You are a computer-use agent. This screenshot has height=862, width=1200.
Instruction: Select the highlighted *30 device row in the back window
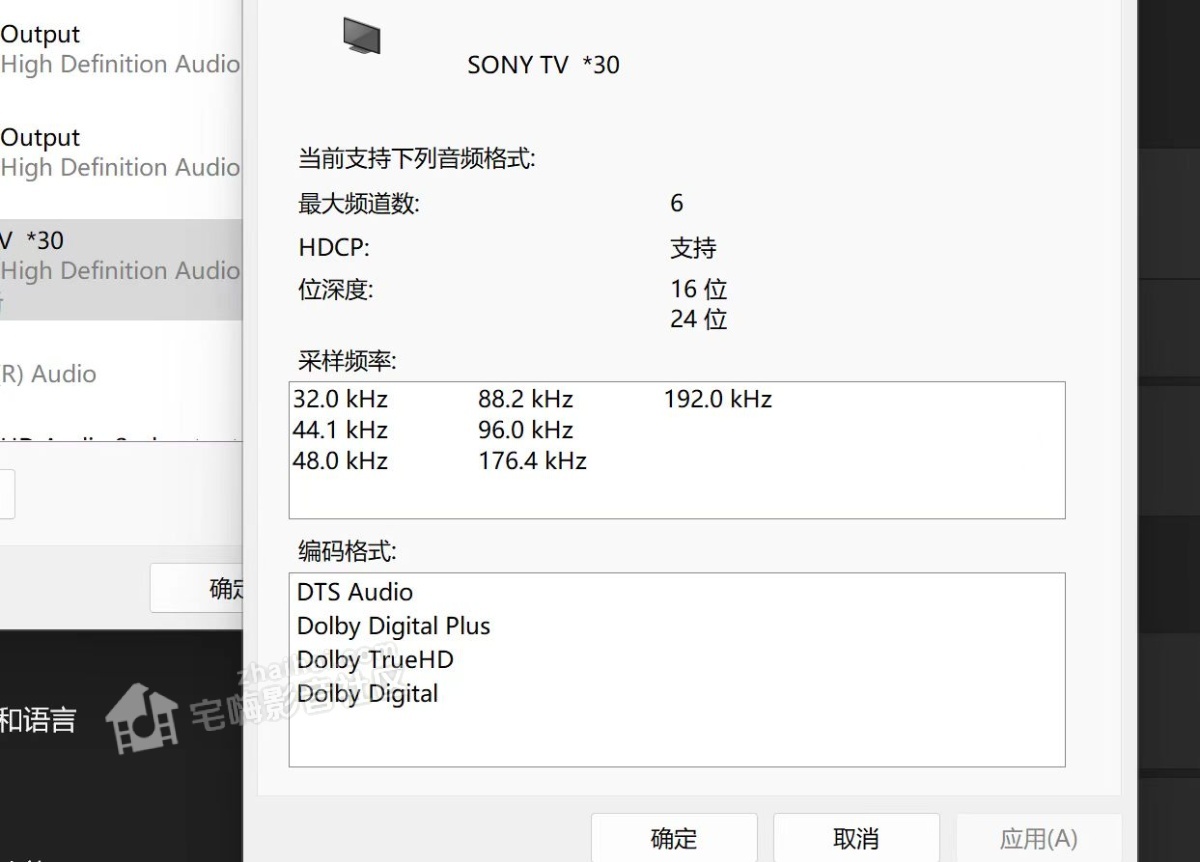tap(121, 270)
